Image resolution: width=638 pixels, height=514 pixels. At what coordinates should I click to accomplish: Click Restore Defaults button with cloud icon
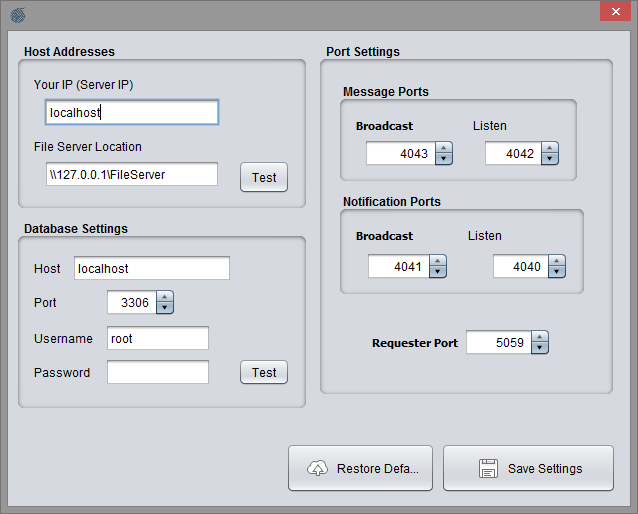click(x=360, y=468)
